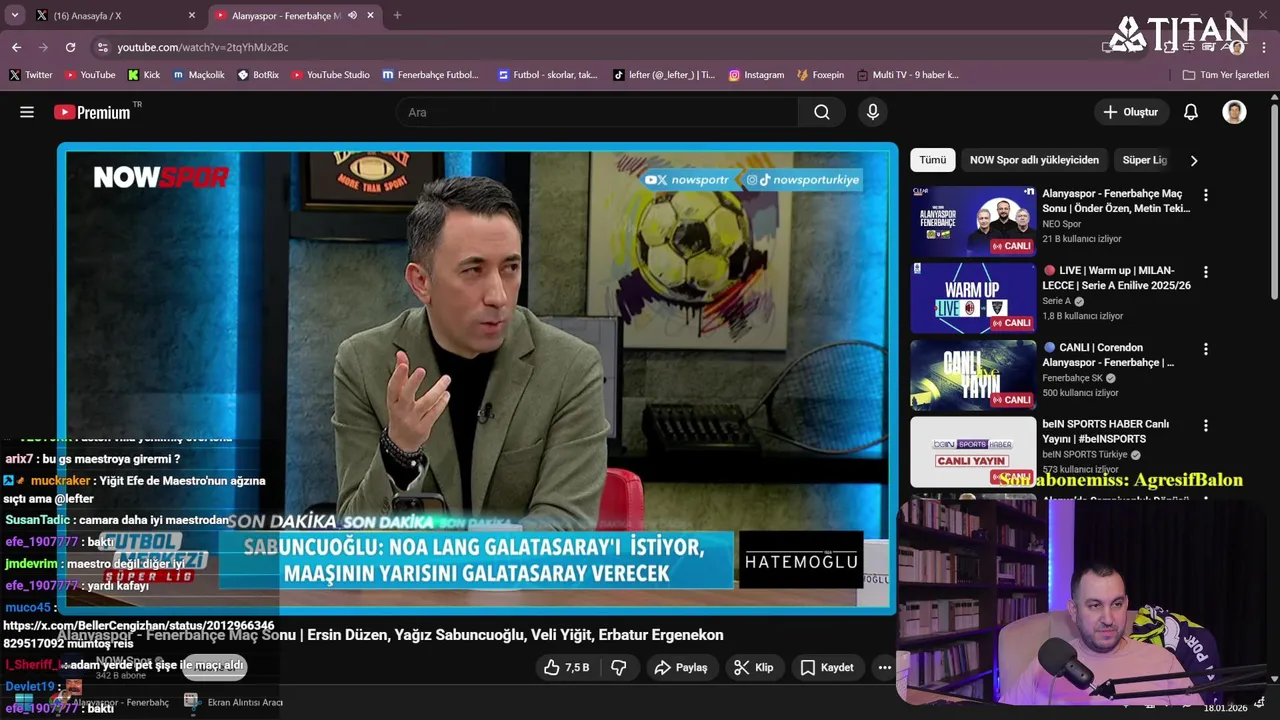Open options for beIN SPORTS HABER video
Viewport: 1280px width, 720px height.
(1205, 425)
